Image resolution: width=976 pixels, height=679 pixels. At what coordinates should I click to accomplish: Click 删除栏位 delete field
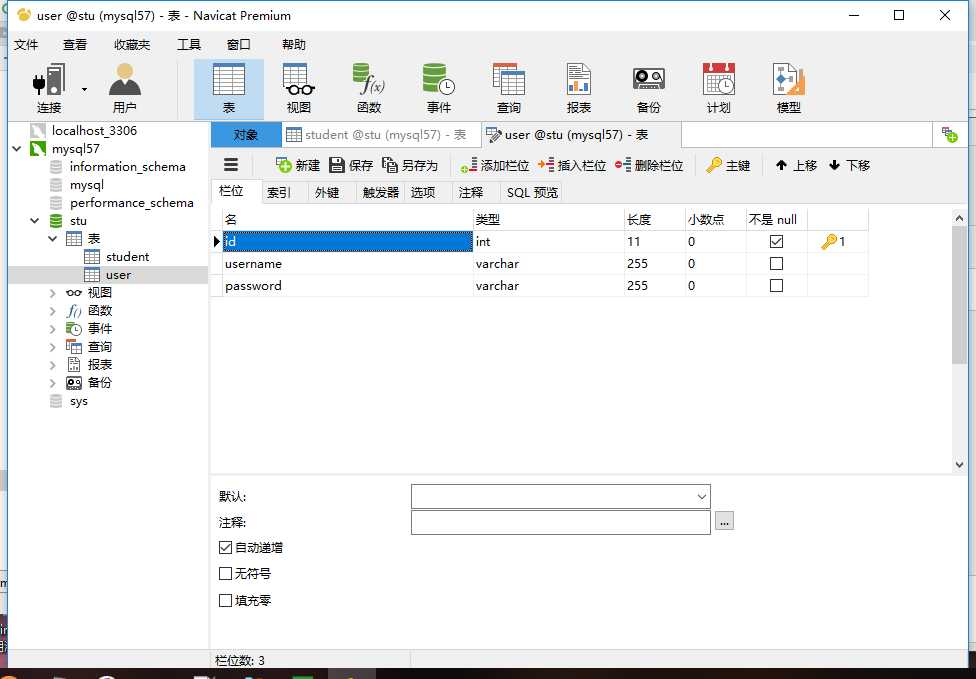click(649, 166)
